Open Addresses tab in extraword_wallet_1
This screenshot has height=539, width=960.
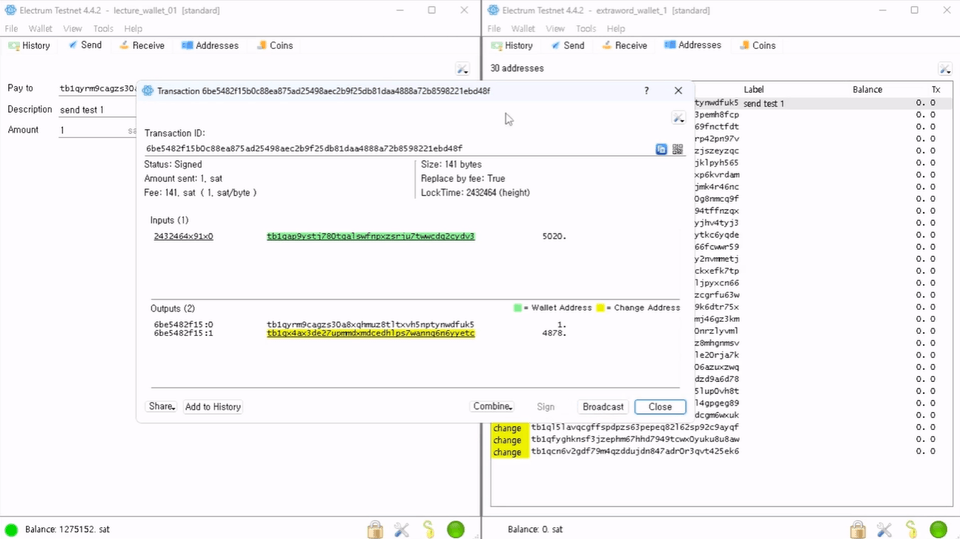pyautogui.click(x=693, y=45)
